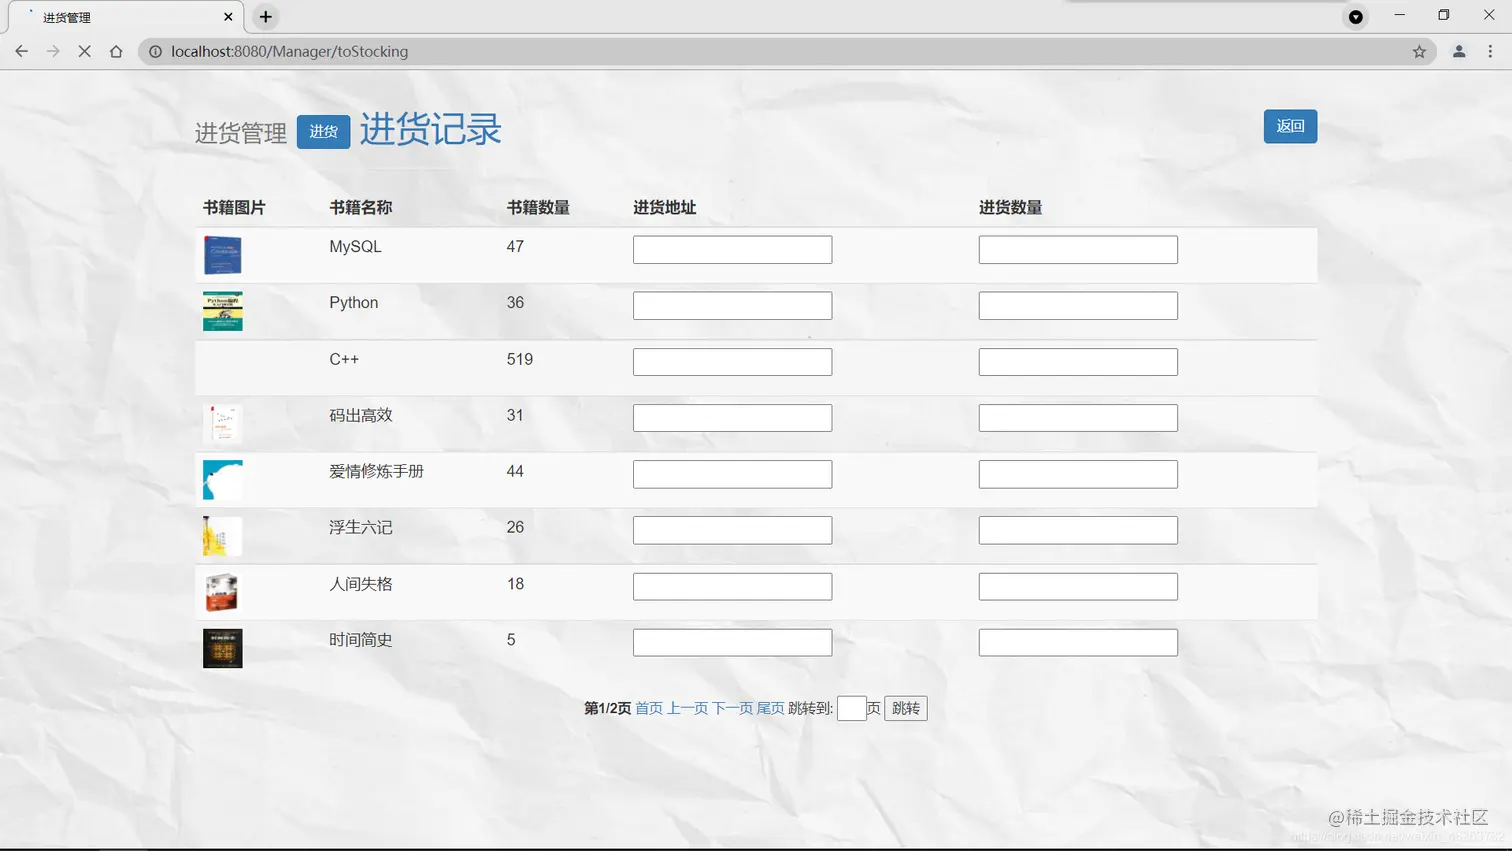
Task: Click the home icon next to the address bar
Action: [x=115, y=51]
